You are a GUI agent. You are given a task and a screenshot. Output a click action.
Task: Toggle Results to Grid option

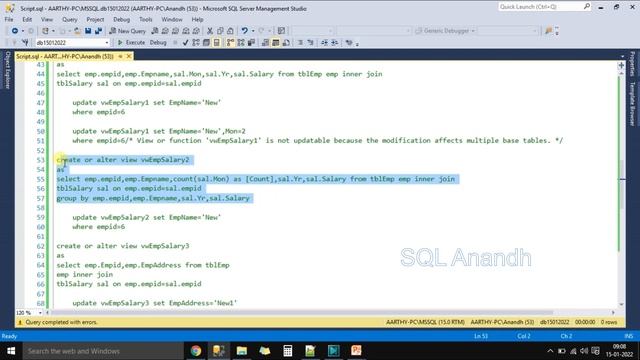pos(276,42)
